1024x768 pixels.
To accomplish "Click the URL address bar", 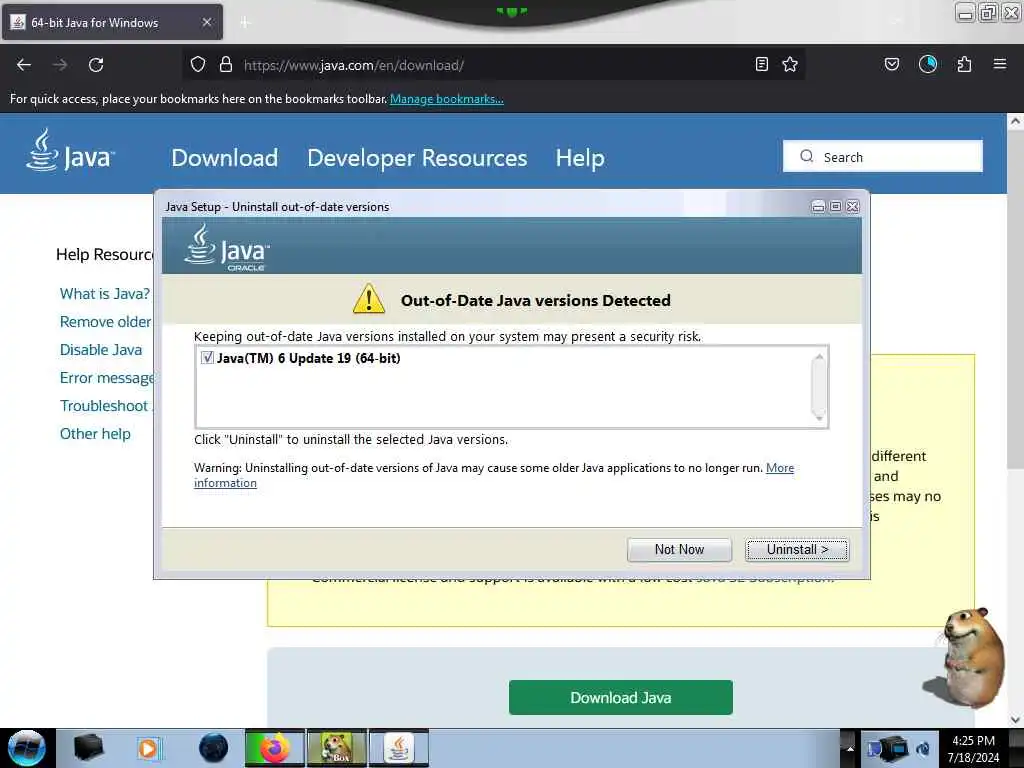I will (x=493, y=65).
